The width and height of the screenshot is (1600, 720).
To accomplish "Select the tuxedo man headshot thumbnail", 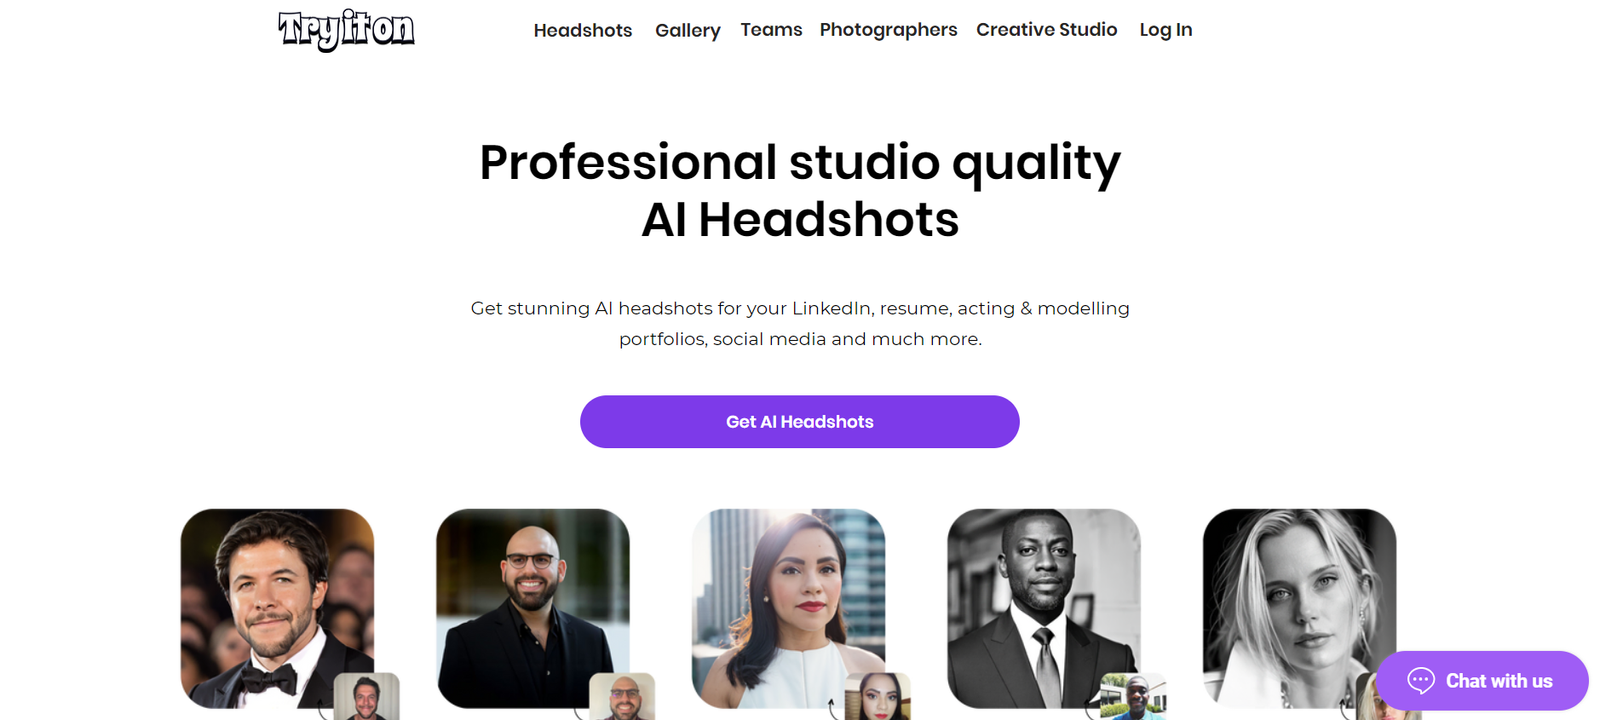I will (x=277, y=608).
